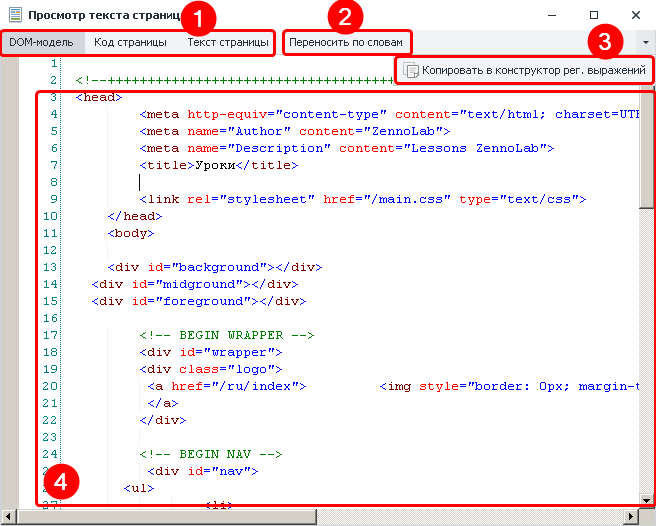Click Копировать в конструктор рег. выражений
Viewport: 656px width, 526px height.
click(x=525, y=70)
